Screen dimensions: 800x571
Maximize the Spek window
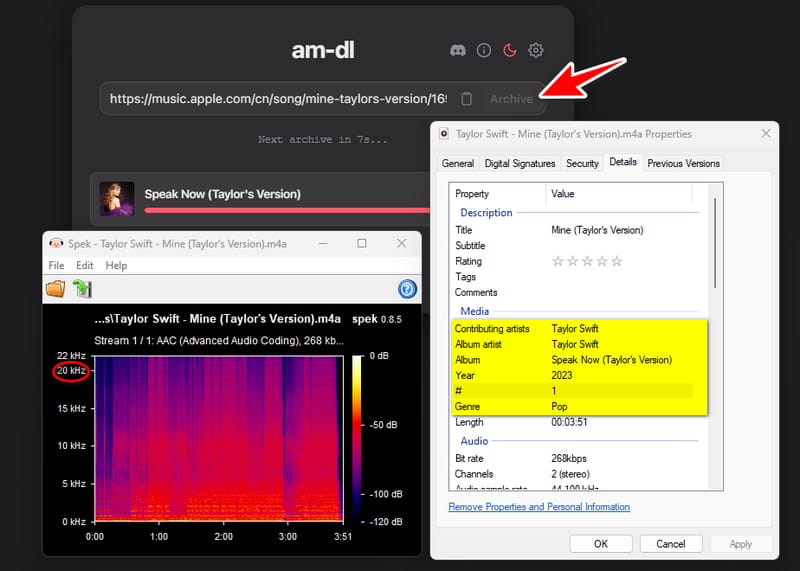point(362,243)
